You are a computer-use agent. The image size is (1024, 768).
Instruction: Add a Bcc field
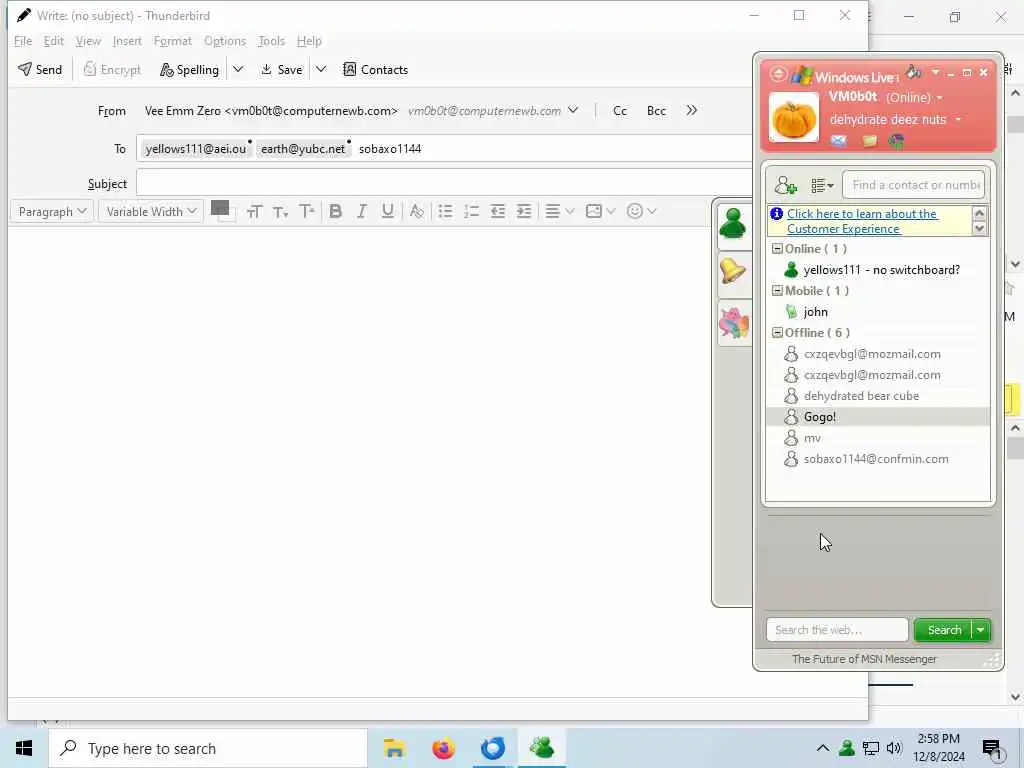pyautogui.click(x=656, y=110)
